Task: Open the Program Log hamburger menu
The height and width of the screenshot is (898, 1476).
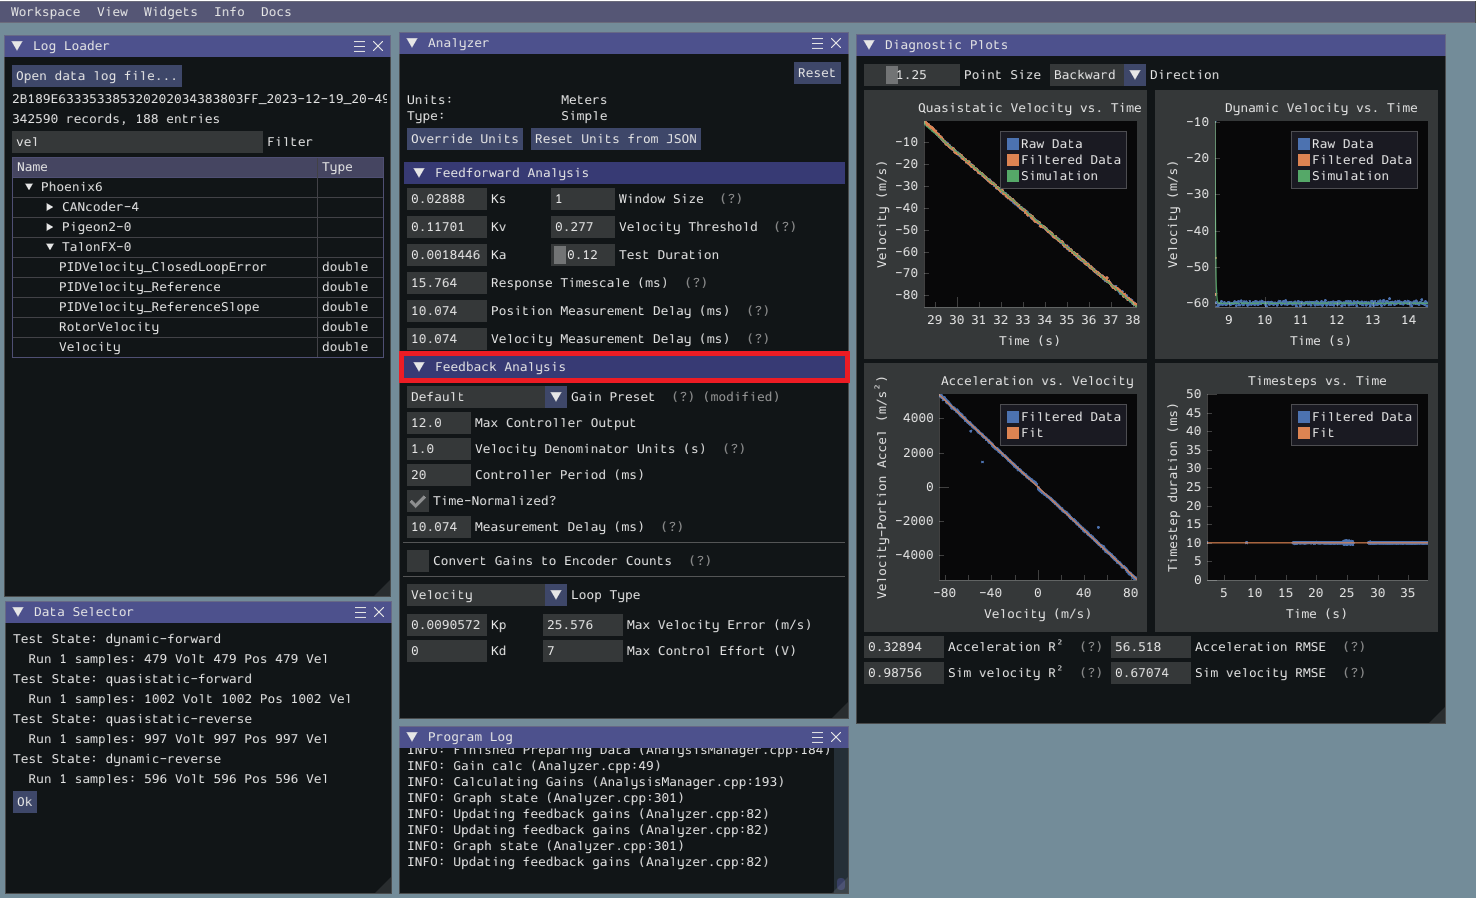Action: [x=818, y=736]
